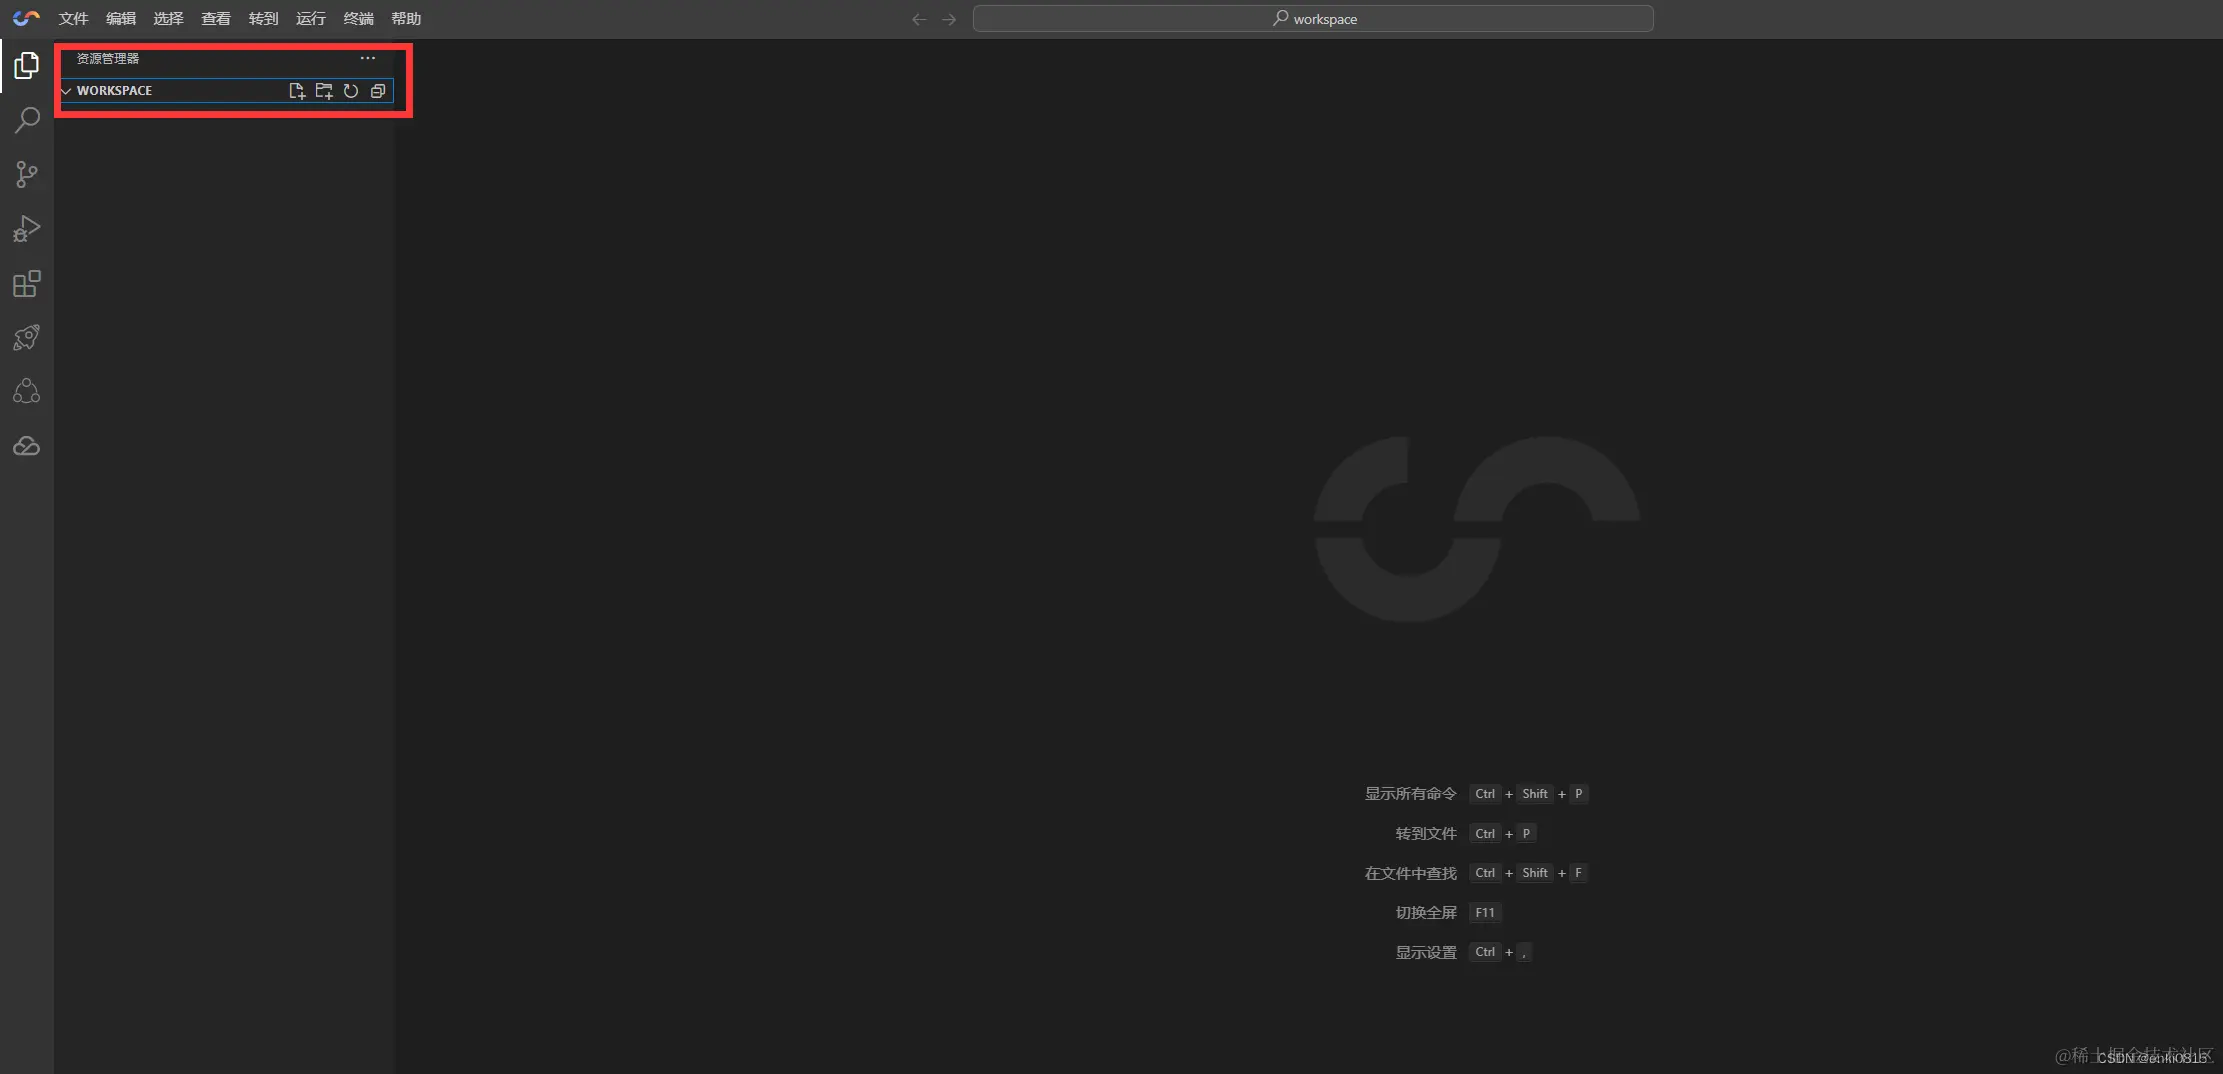Click the 显示设置 hint text
The width and height of the screenshot is (2223, 1074).
pyautogui.click(x=1426, y=952)
